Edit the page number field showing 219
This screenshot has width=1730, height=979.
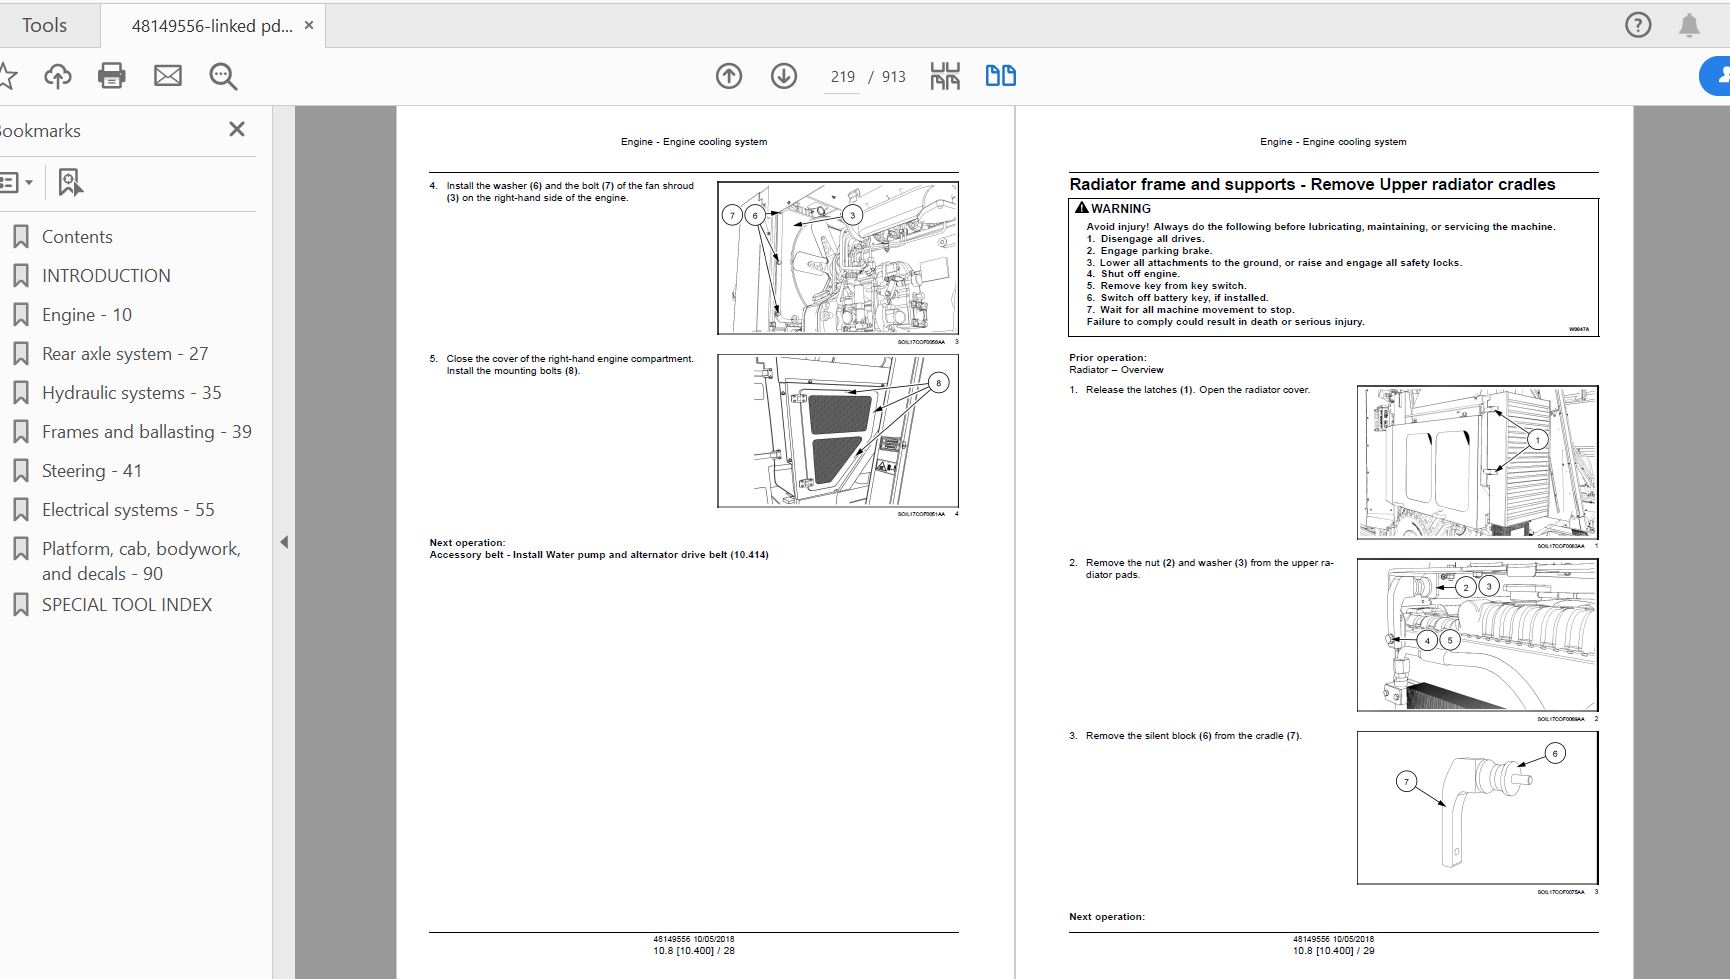(842, 77)
